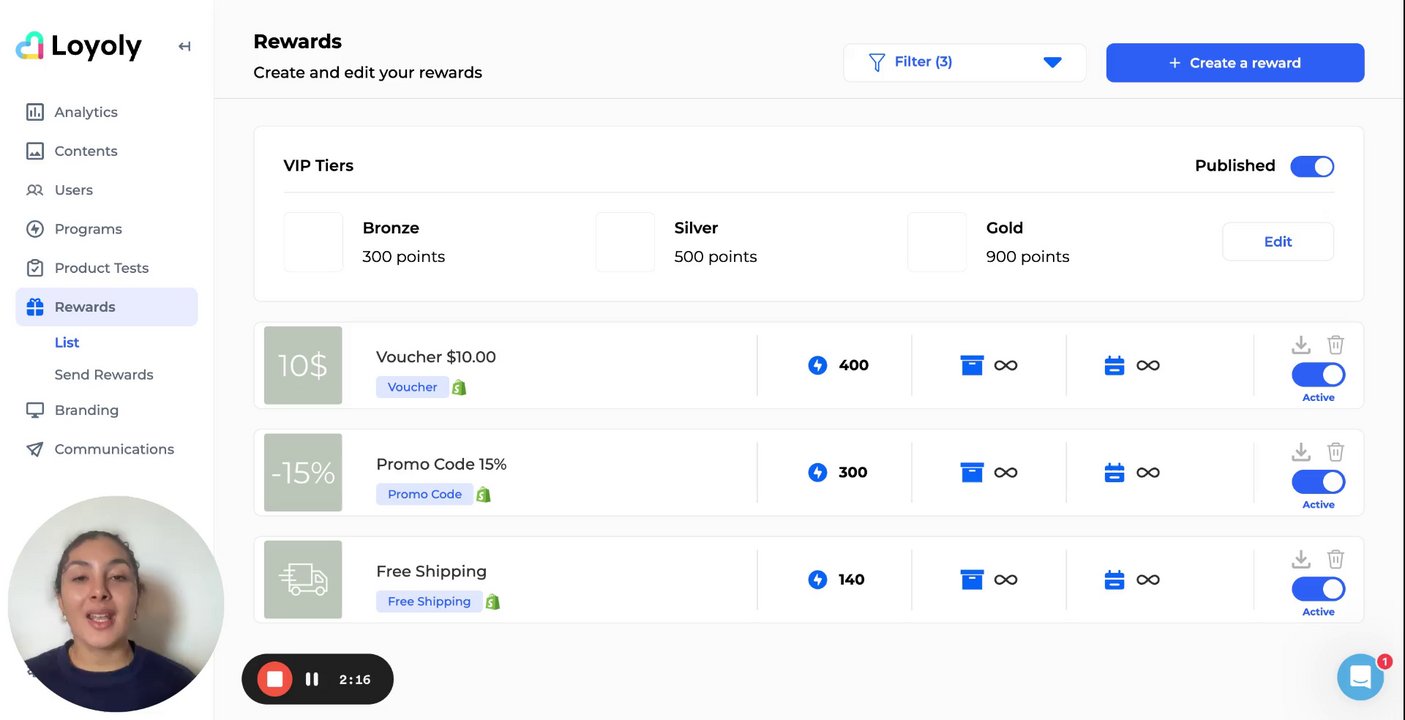Go to the Programs section
Screen dimensions: 1405x720
pos(88,229)
